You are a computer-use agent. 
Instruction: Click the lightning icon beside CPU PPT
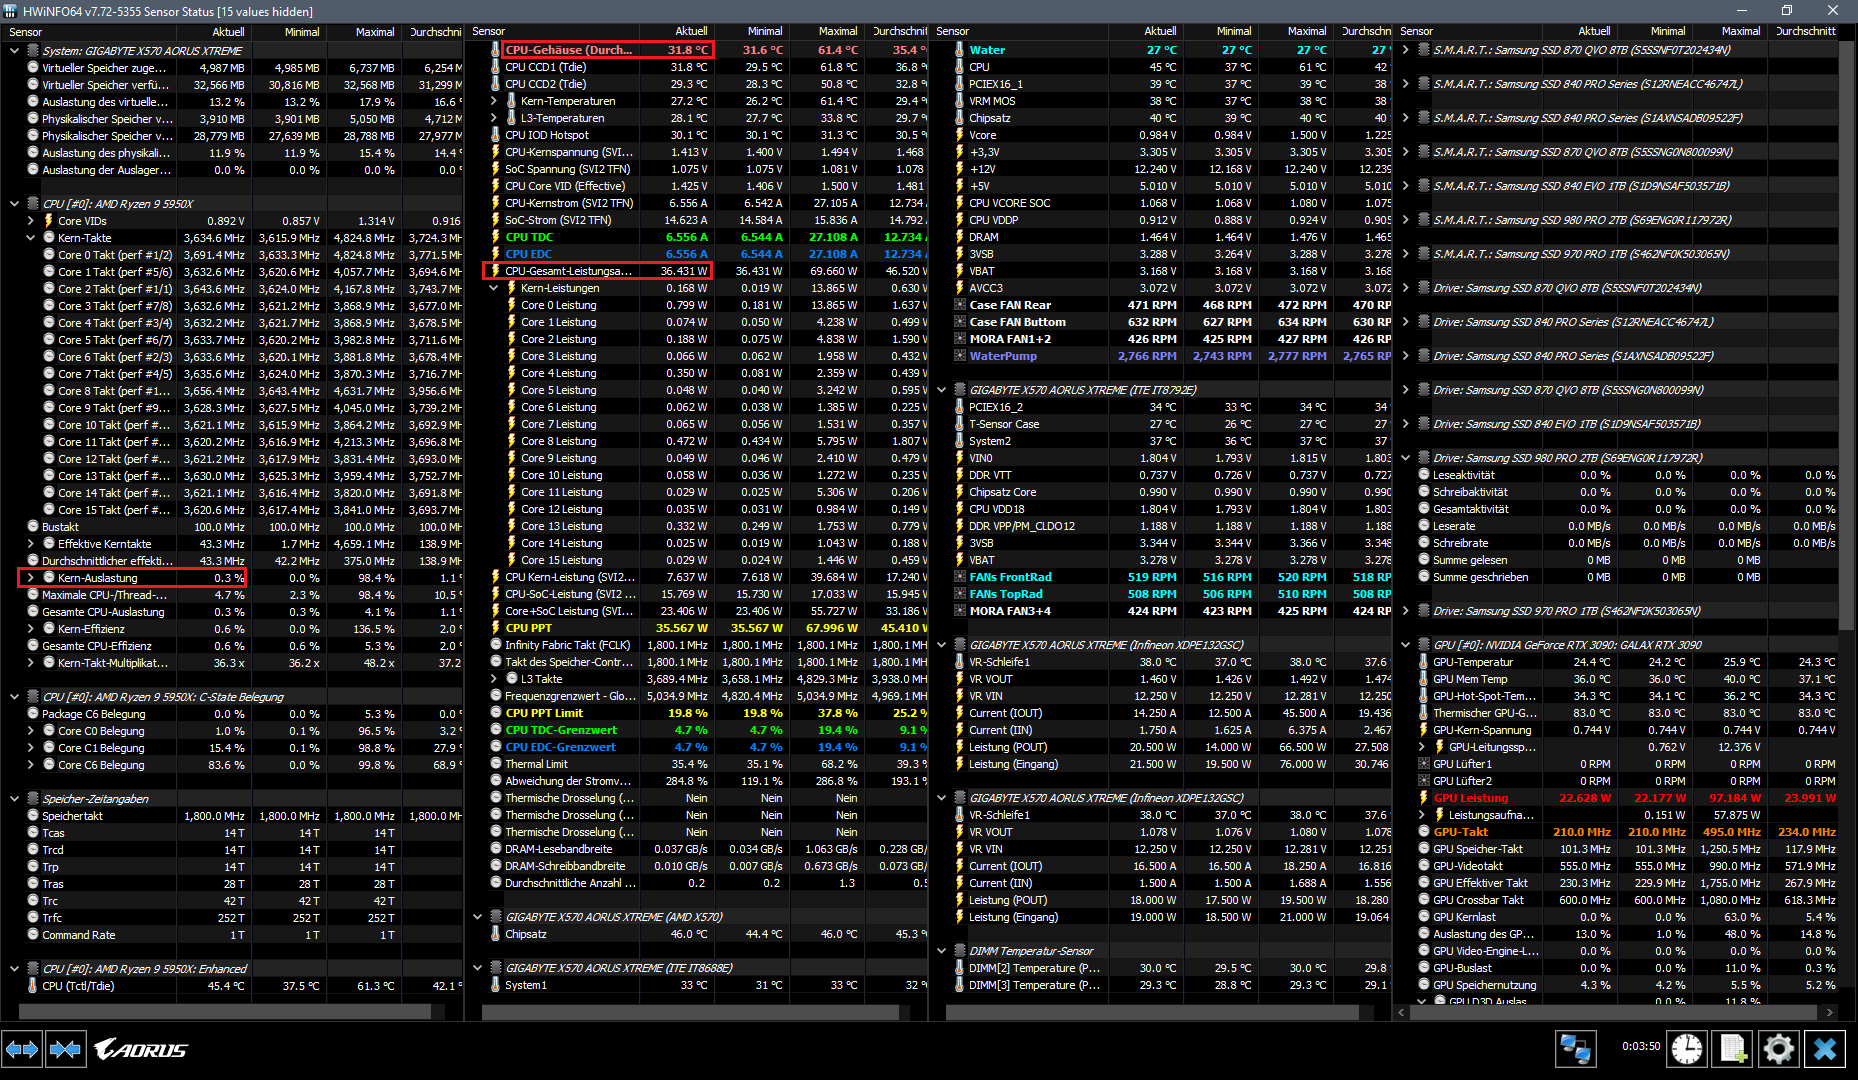point(496,628)
